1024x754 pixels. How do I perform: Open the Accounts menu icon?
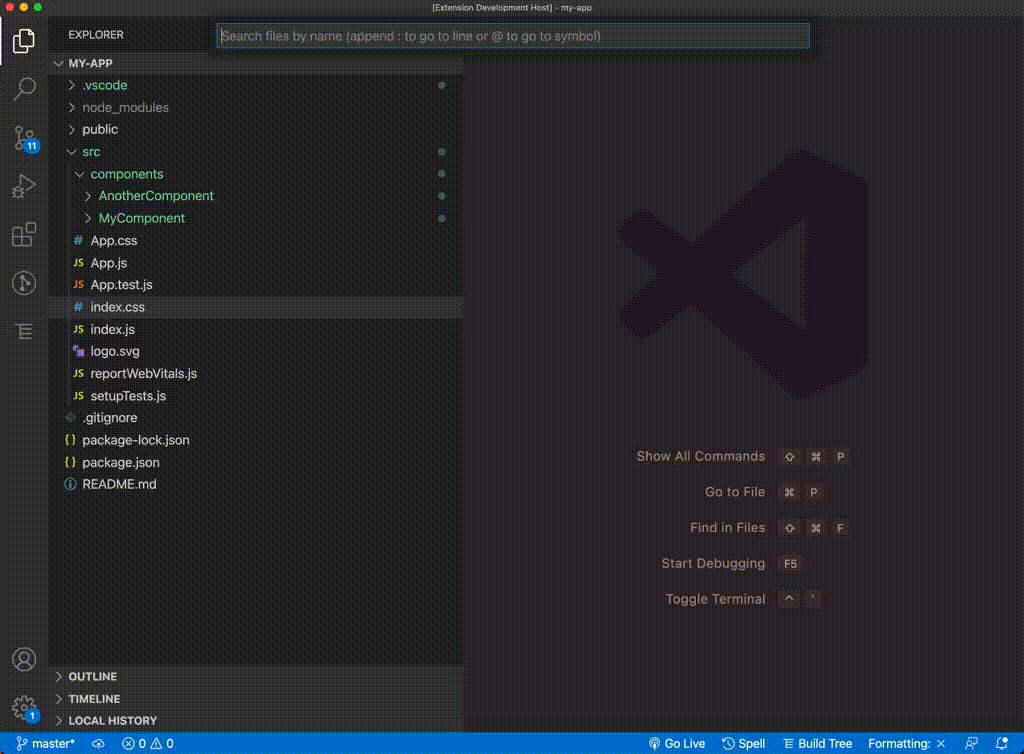(24, 659)
